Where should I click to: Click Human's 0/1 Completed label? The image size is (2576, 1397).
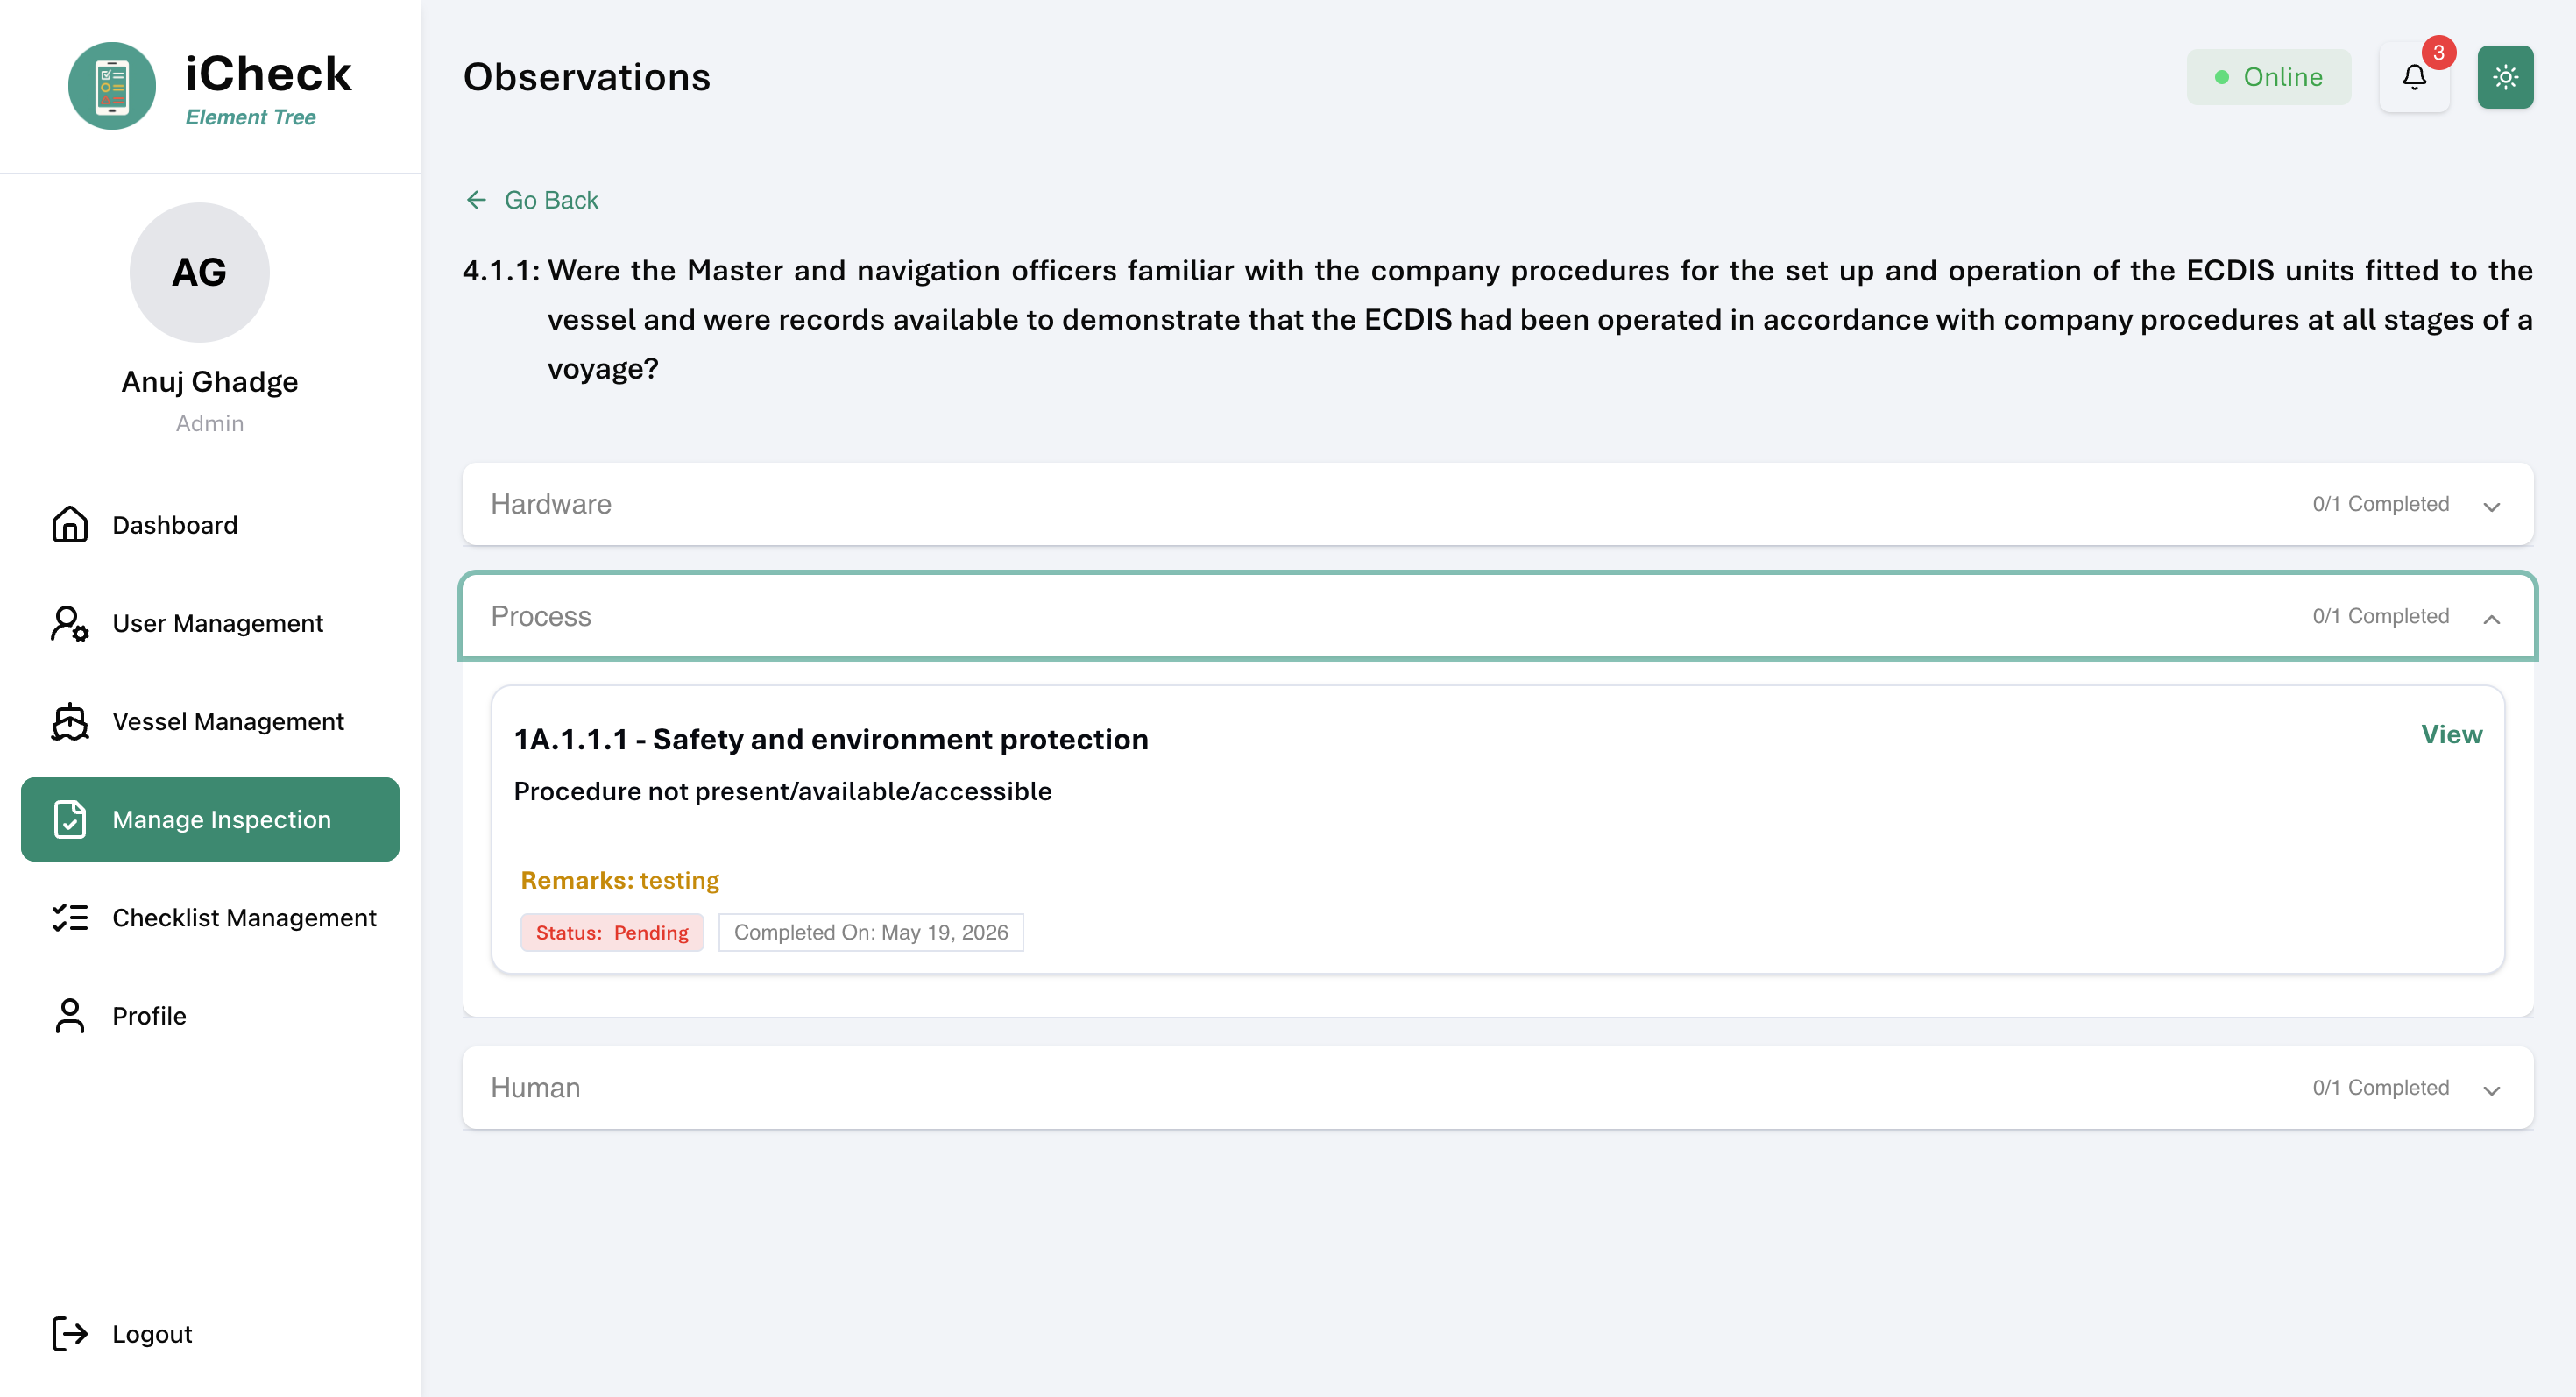(x=2380, y=1088)
